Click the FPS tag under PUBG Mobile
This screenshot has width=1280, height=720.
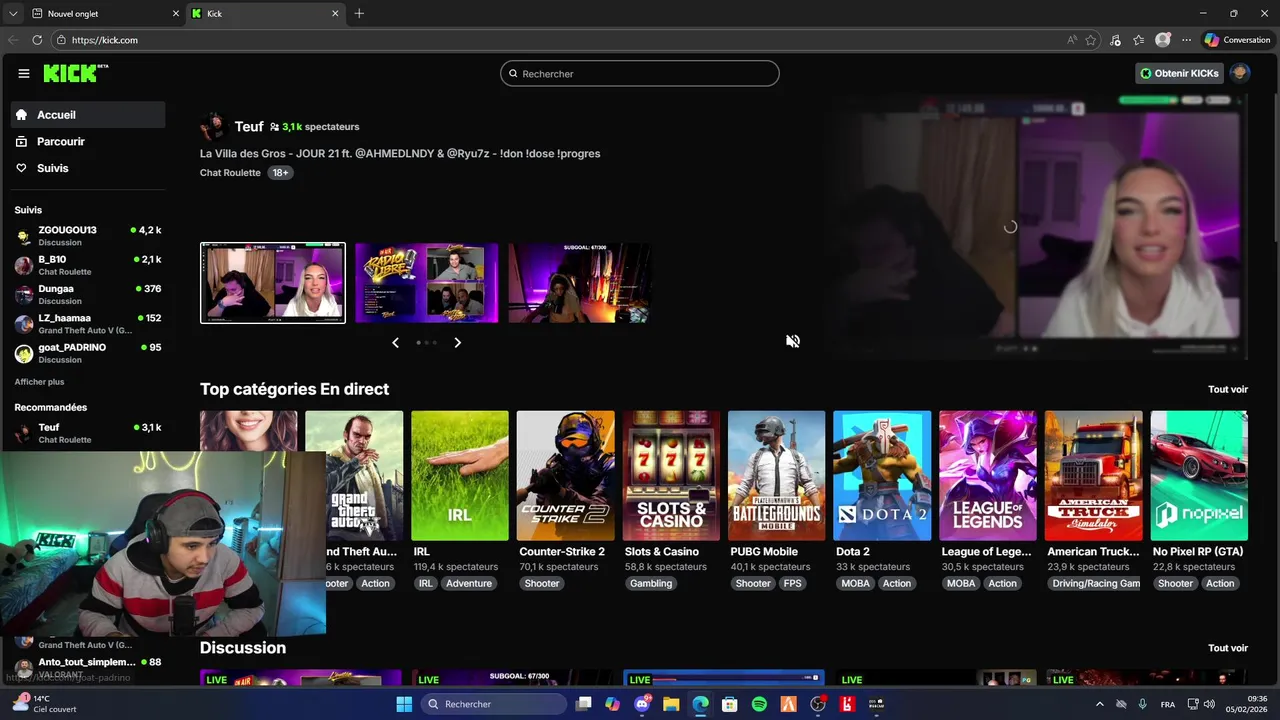click(792, 584)
